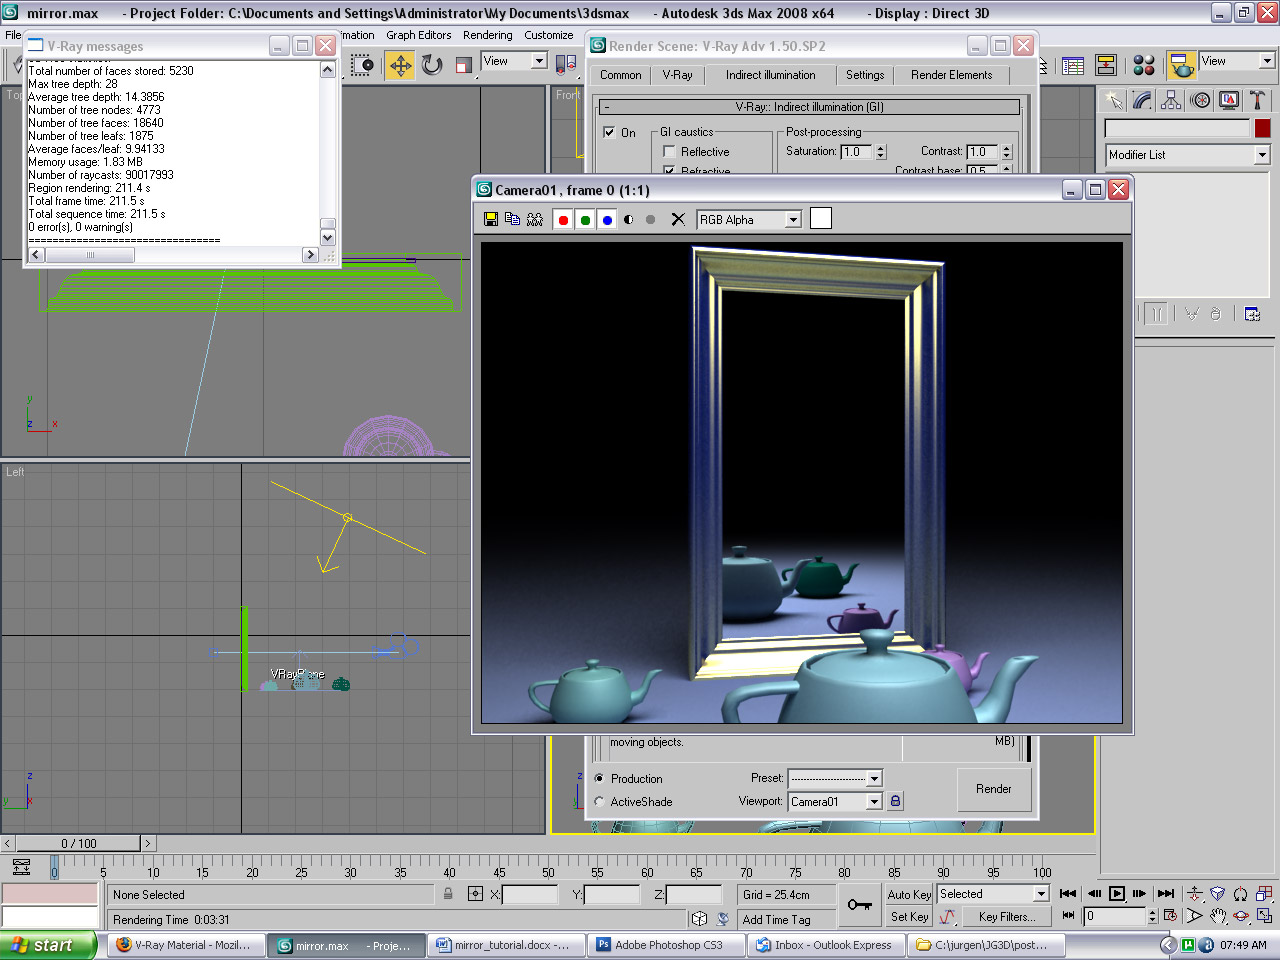Image resolution: width=1280 pixels, height=960 pixels.
Task: Click the dark red object color swatch
Action: pyautogui.click(x=1262, y=128)
